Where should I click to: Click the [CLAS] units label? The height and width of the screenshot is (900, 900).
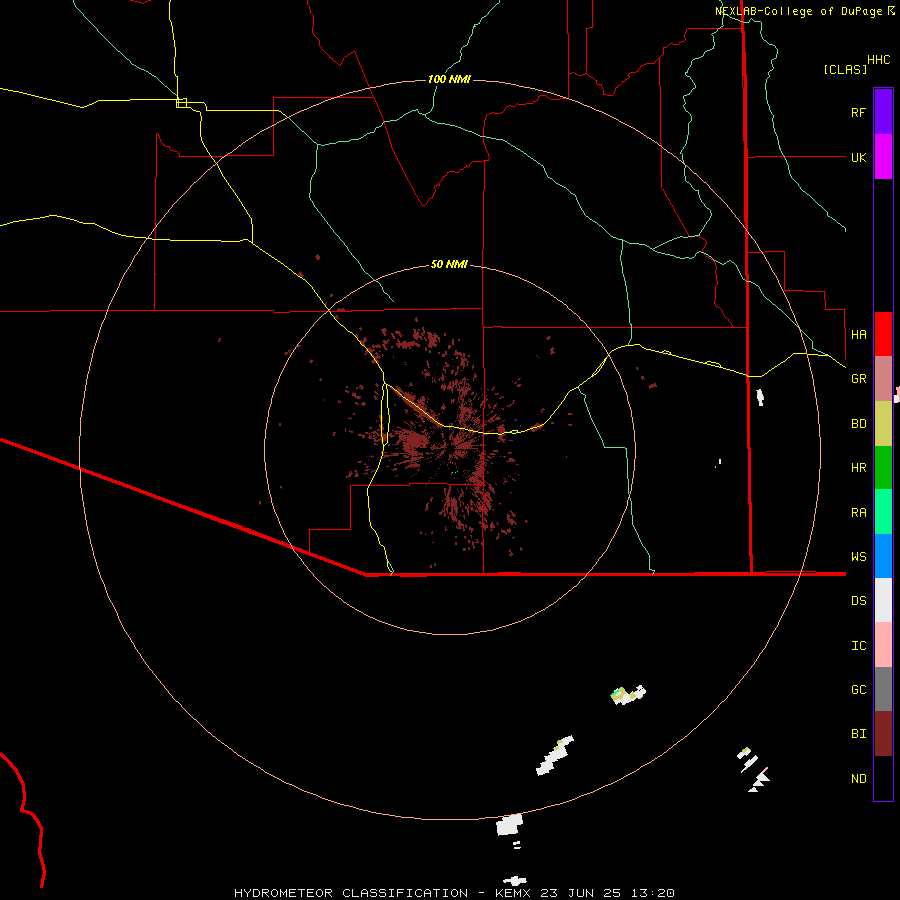(845, 69)
